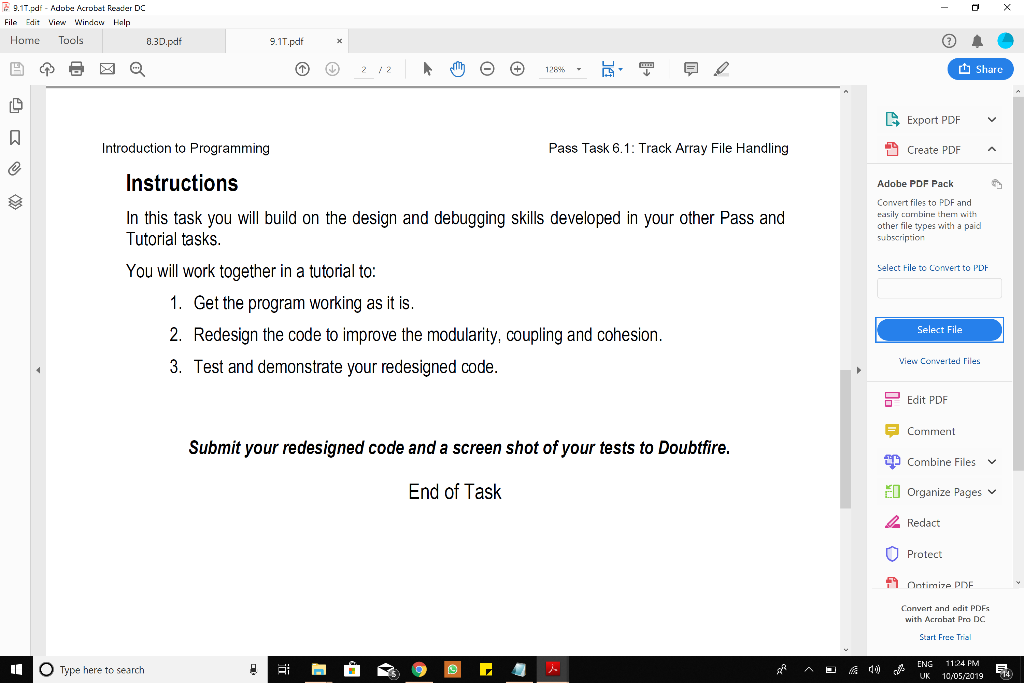Choose the selection arrow tool

pos(427,69)
